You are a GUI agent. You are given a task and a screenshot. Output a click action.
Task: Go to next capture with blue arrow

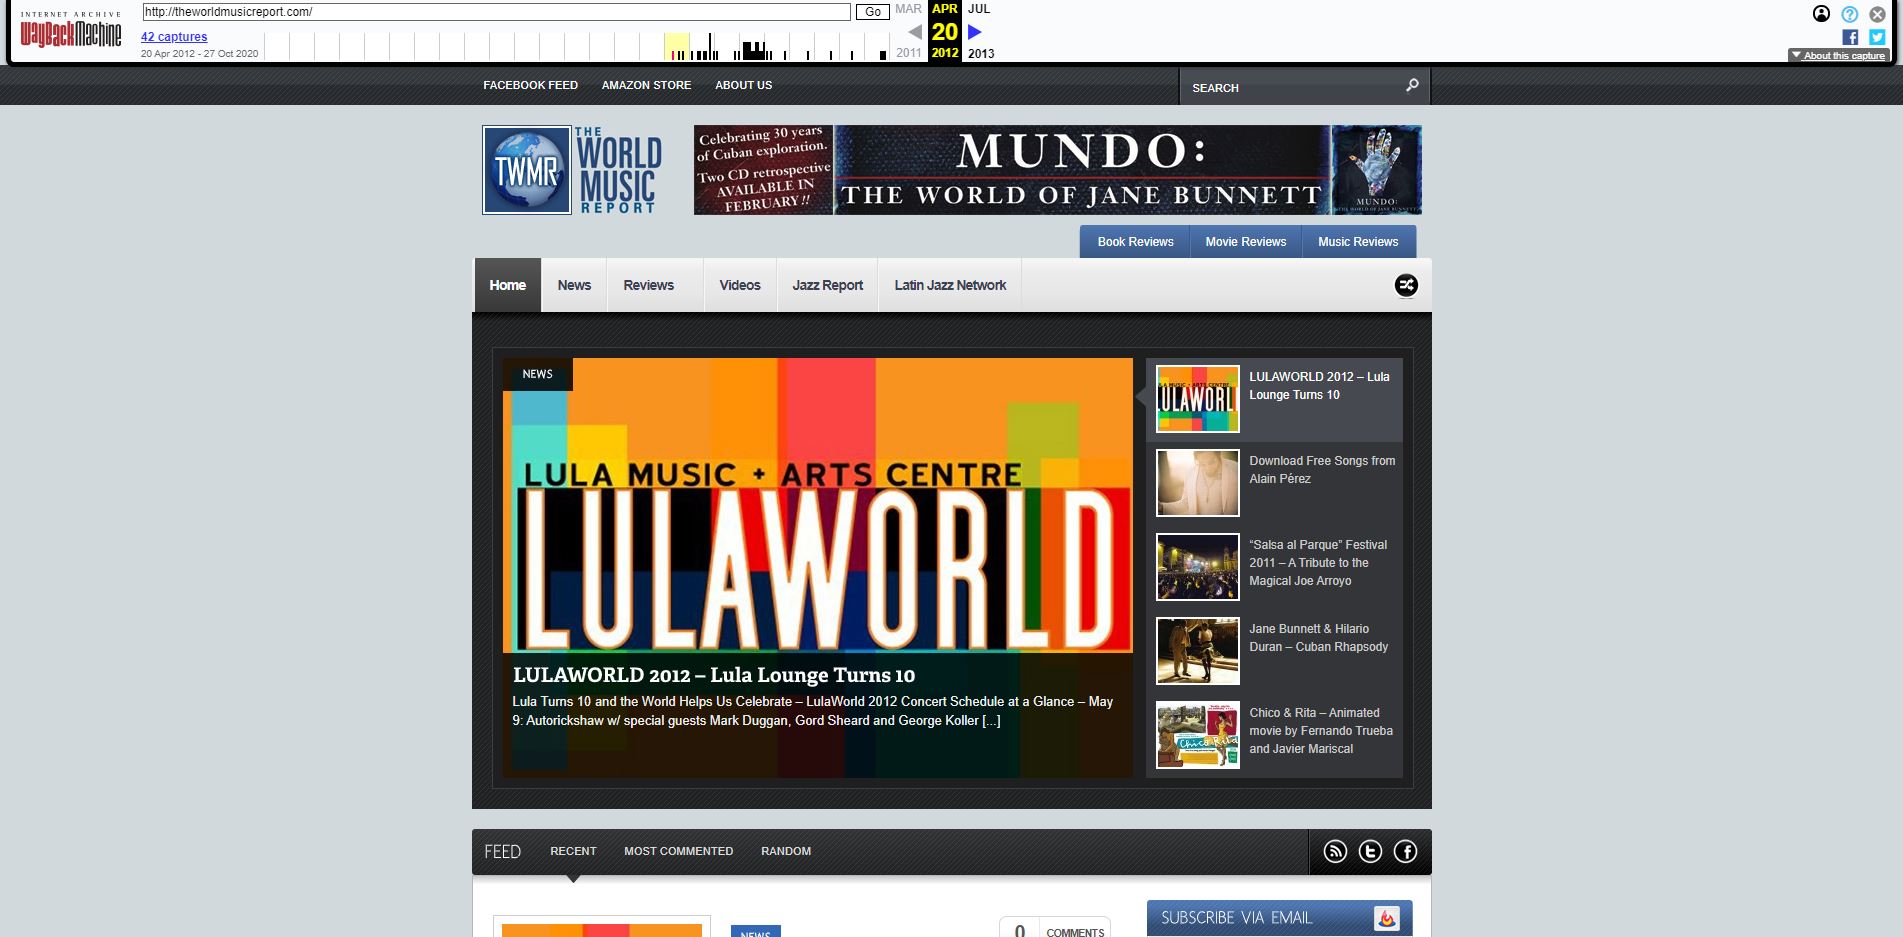pyautogui.click(x=974, y=32)
